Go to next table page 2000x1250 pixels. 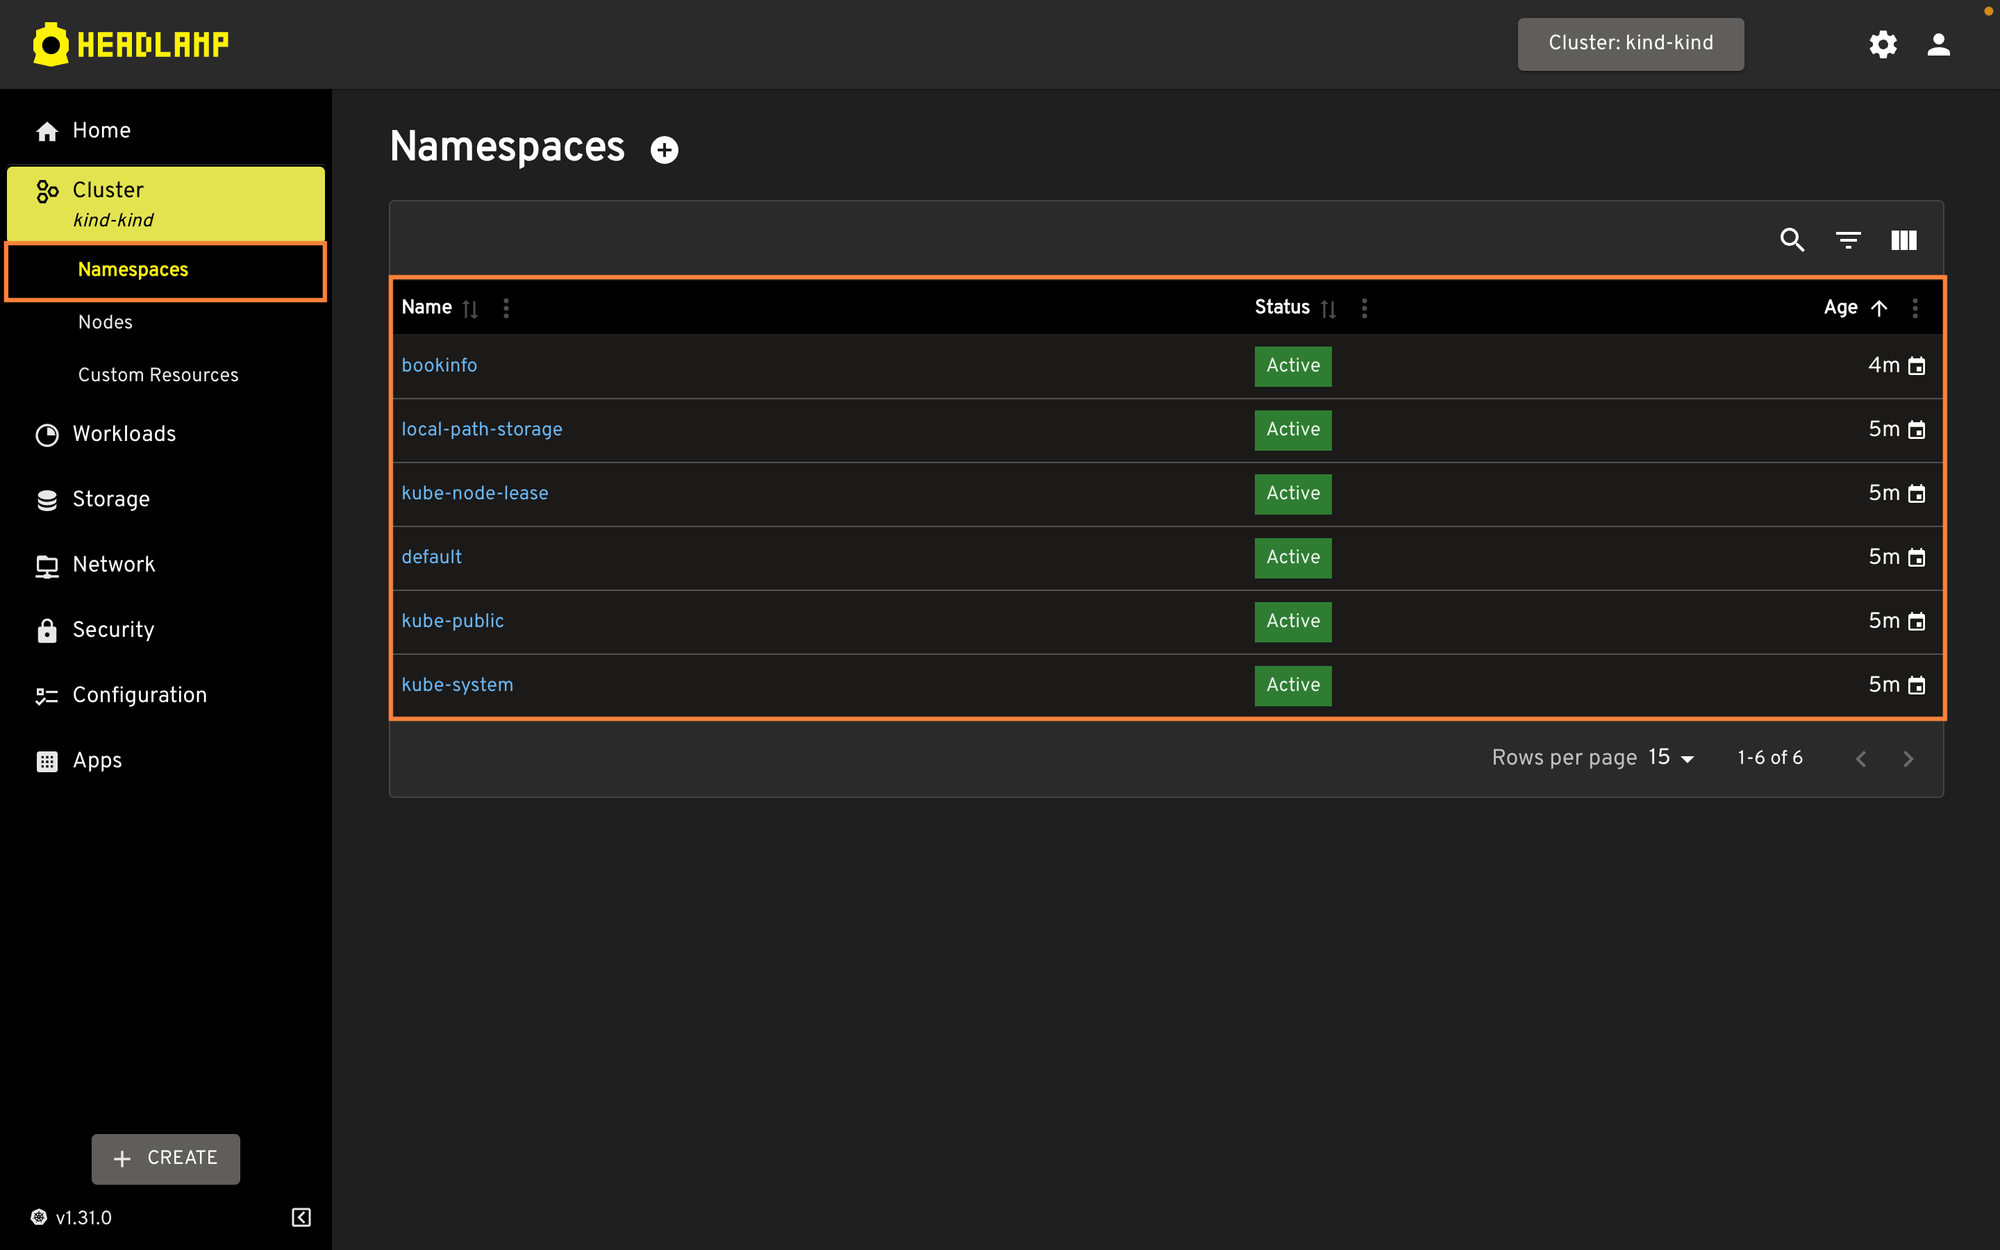click(x=1908, y=759)
